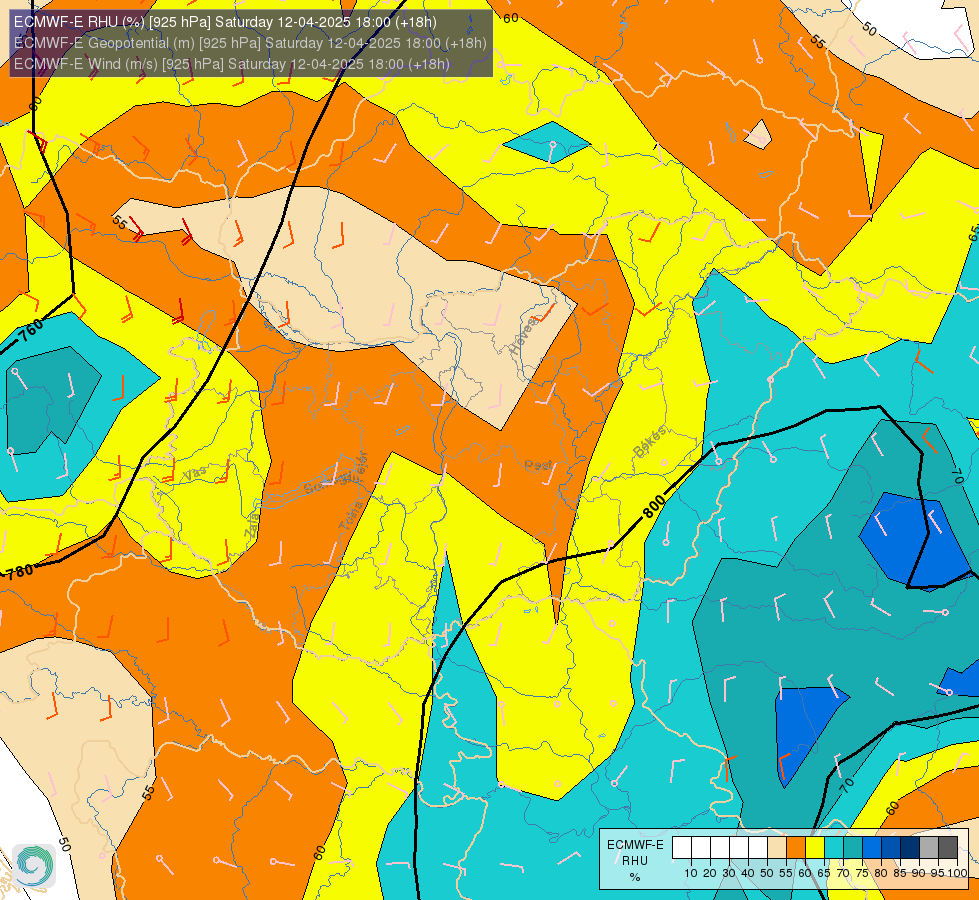Screen dimensions: 979x900
Task: Click the 30 tick label on the legend scale
Action: click(729, 873)
